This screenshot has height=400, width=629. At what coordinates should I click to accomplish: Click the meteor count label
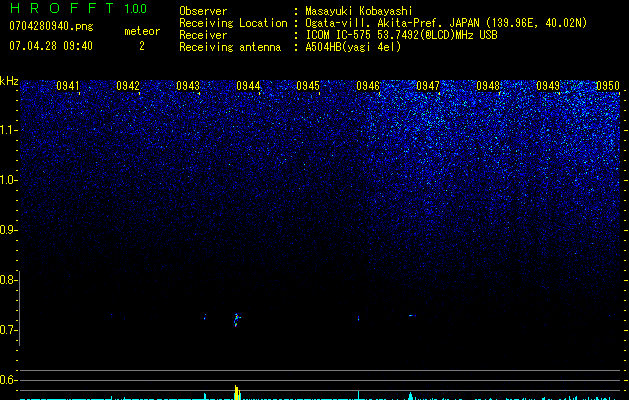(142, 31)
